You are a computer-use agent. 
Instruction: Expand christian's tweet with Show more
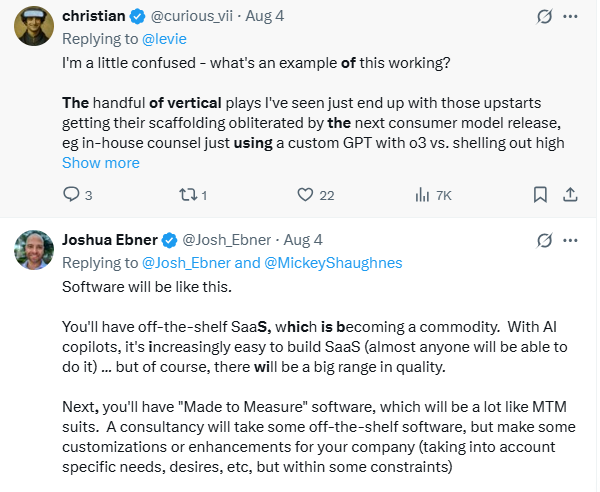(x=101, y=163)
